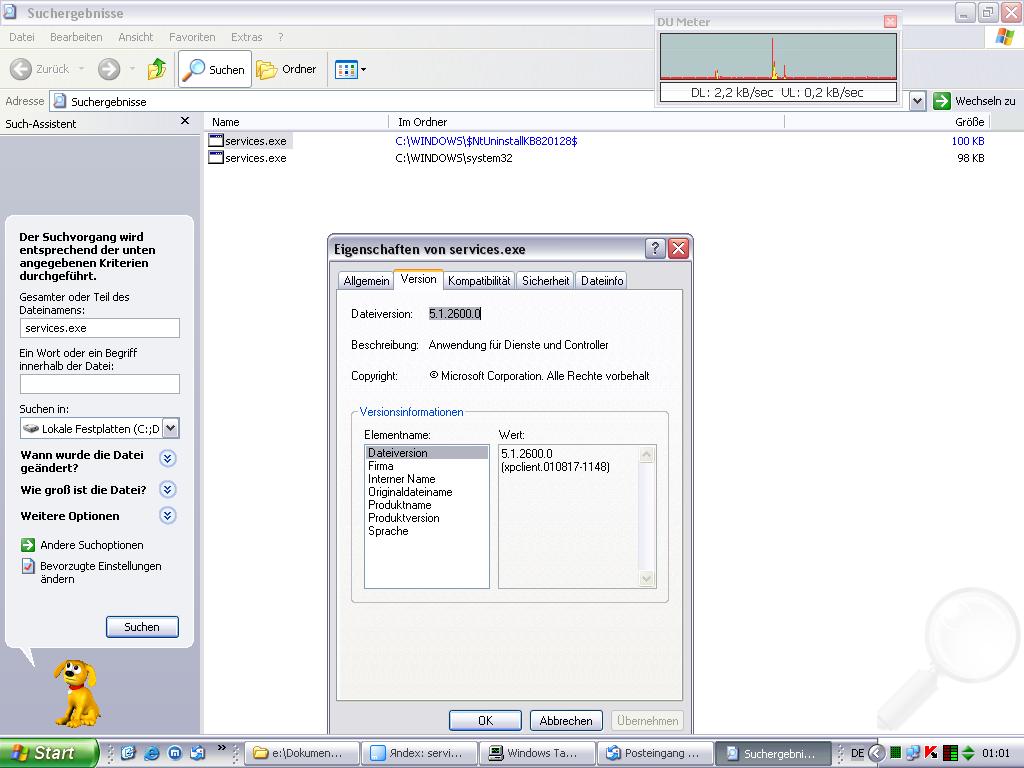Open the Favoriten menu
1024x768 pixels.
192,37
